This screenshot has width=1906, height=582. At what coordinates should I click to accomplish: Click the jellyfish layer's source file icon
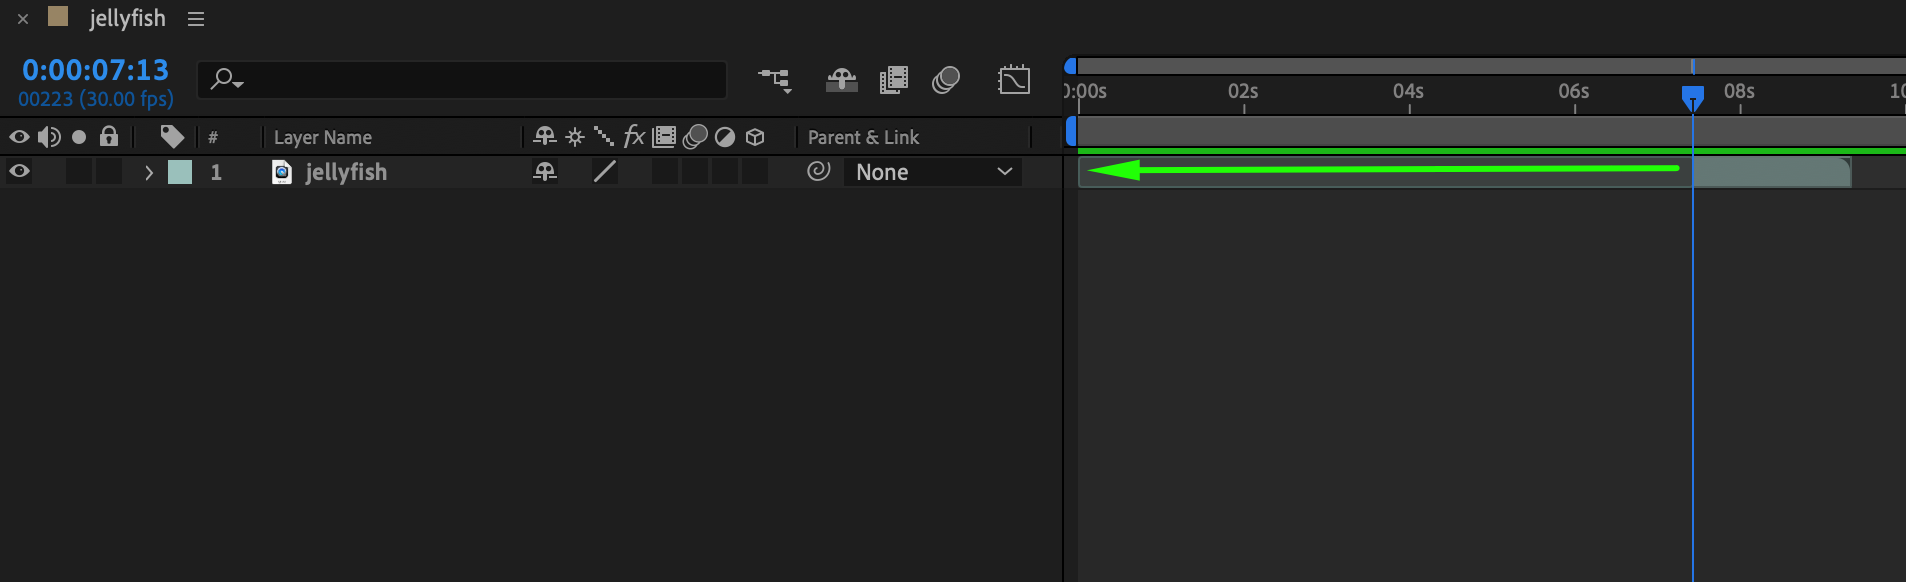point(282,172)
